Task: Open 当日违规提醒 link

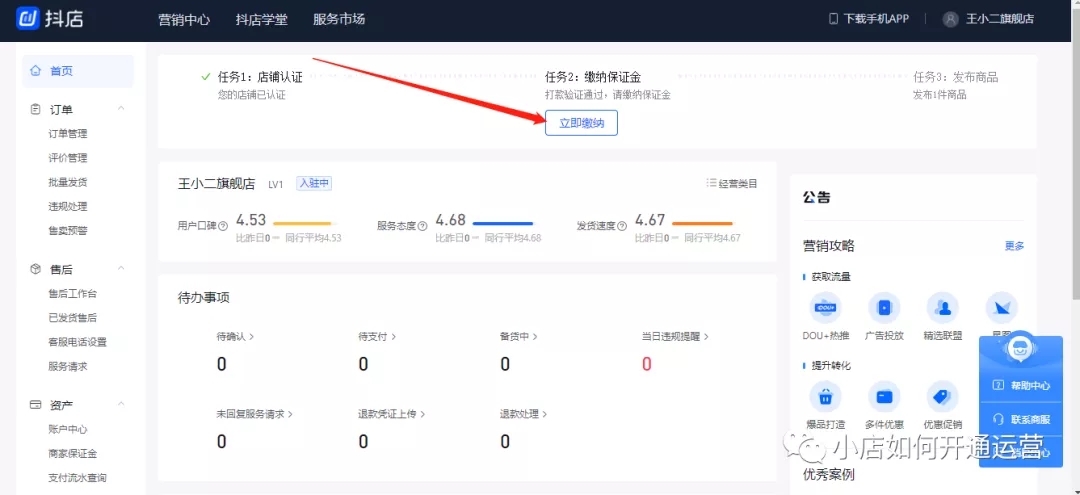Action: click(675, 337)
